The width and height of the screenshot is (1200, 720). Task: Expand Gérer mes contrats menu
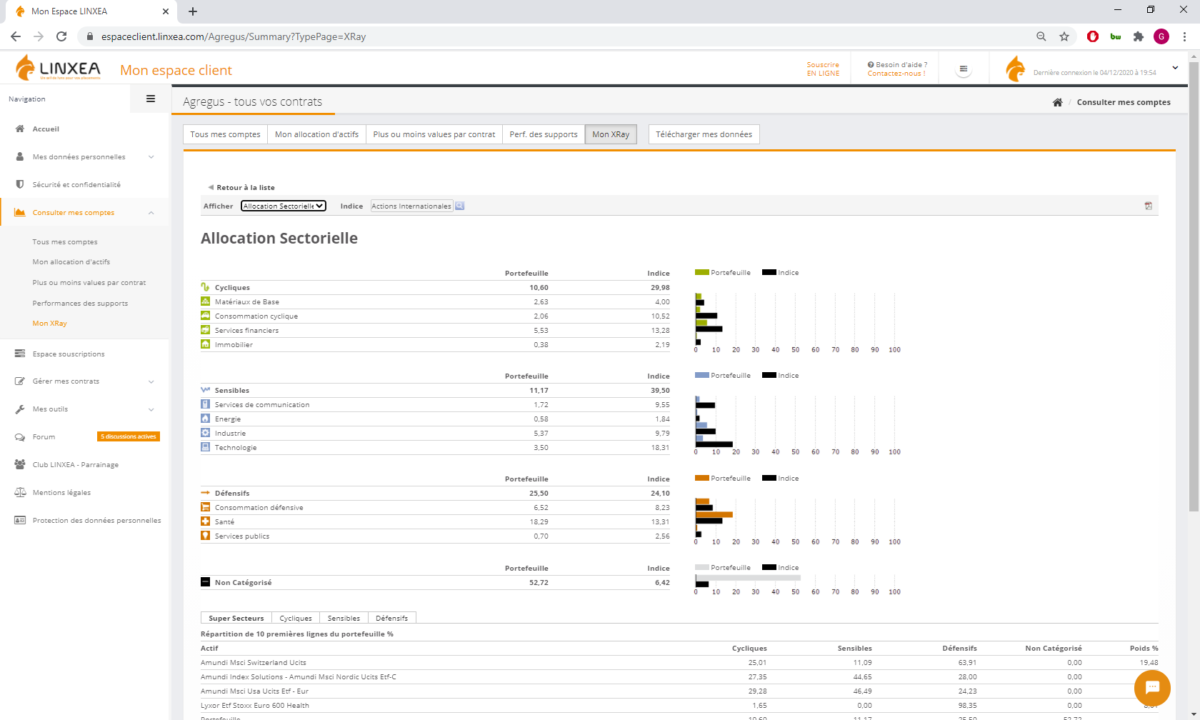point(86,381)
